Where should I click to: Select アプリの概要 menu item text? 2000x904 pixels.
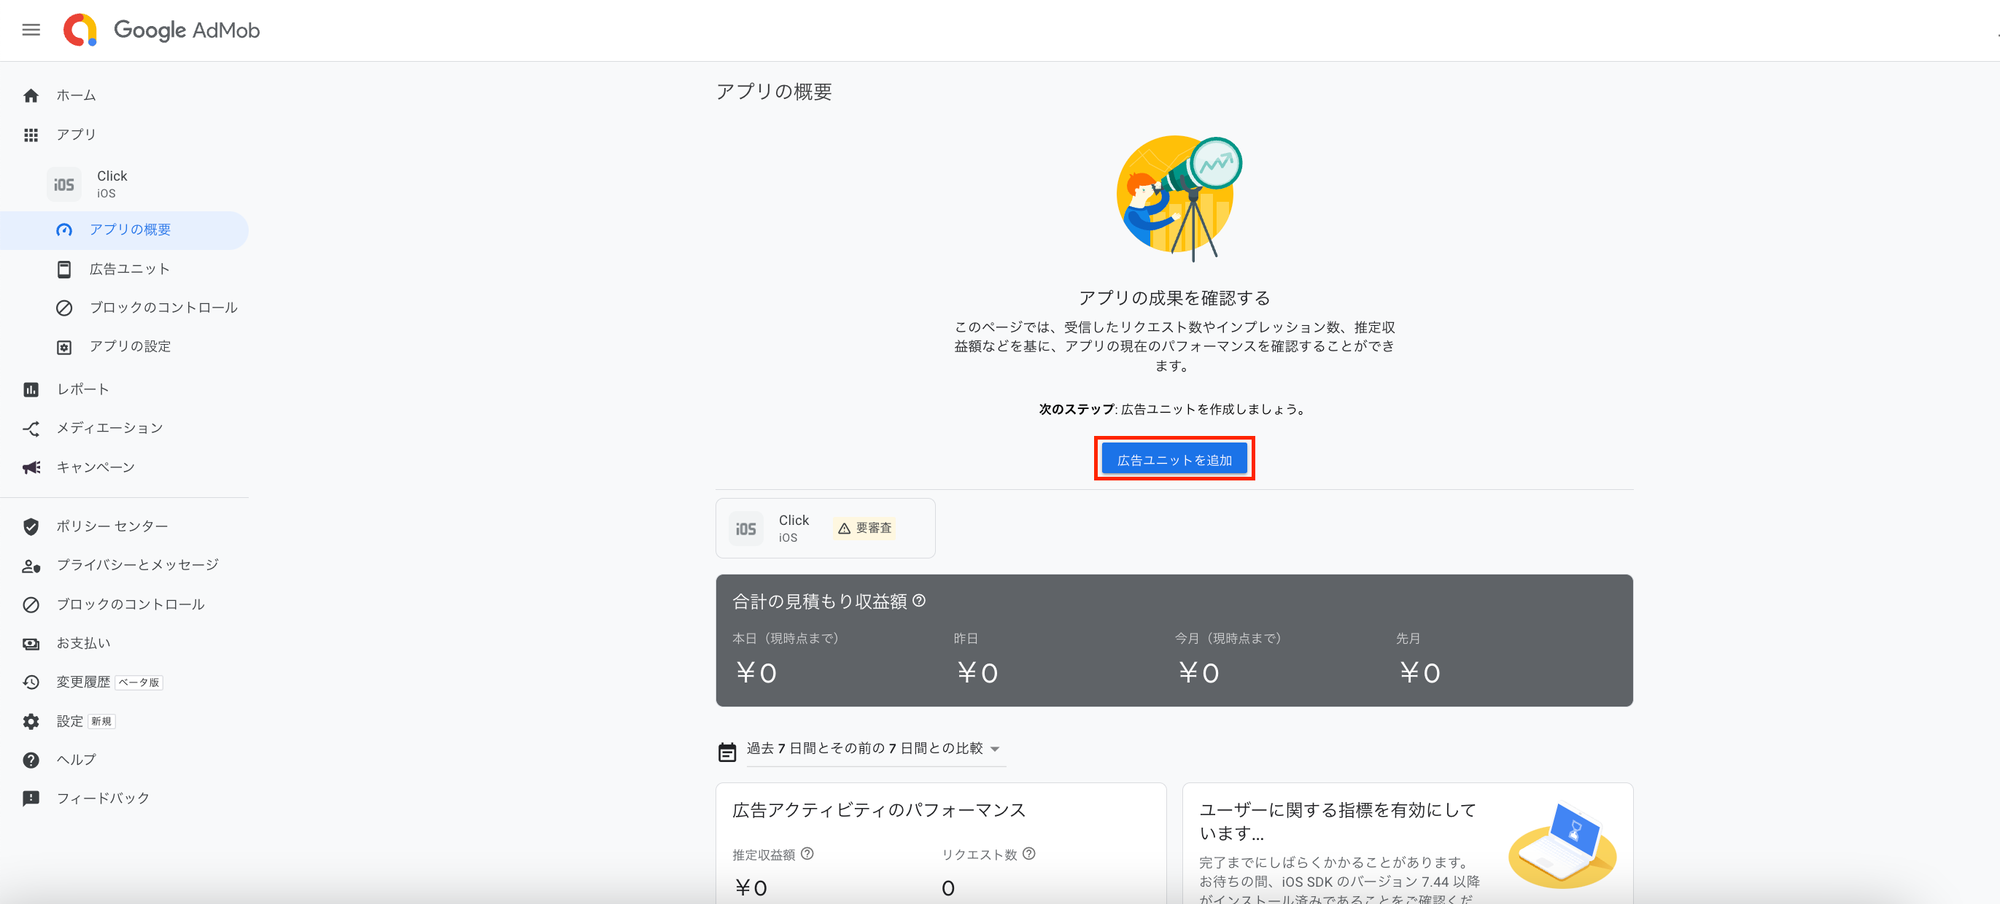tap(130, 230)
